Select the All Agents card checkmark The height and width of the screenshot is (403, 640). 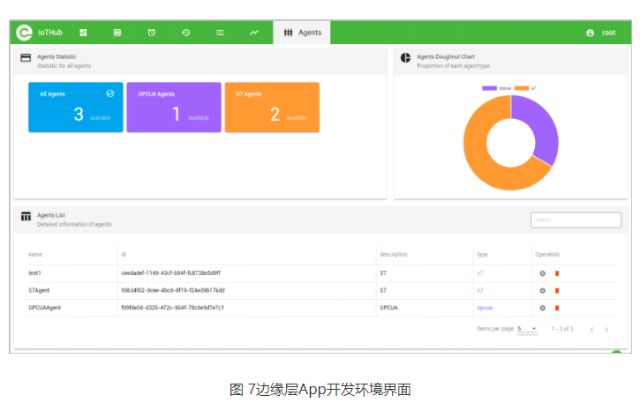(110, 94)
